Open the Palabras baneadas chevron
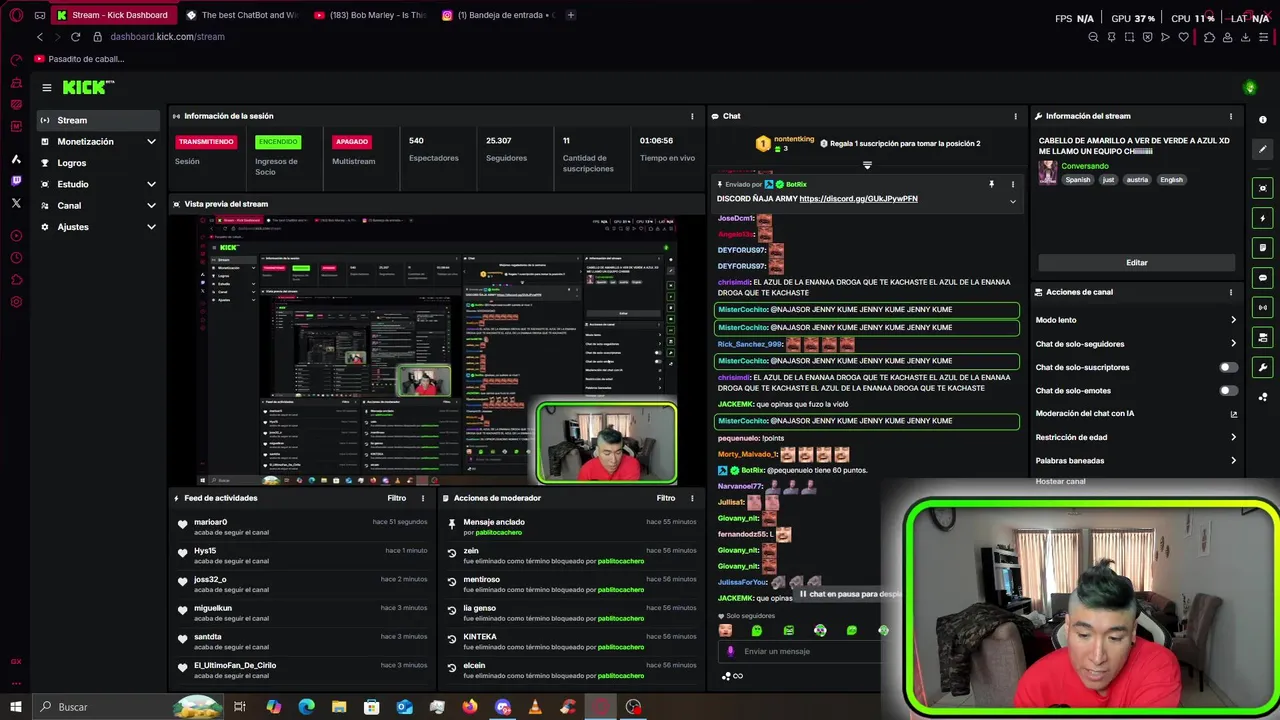1280x720 pixels. [1233, 461]
